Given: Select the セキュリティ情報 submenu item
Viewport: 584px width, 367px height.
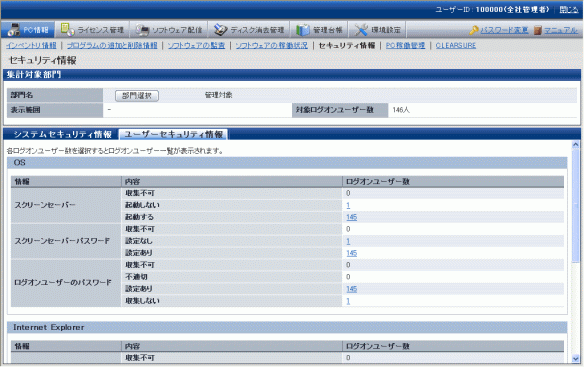Looking at the screenshot, I should point(347,45).
